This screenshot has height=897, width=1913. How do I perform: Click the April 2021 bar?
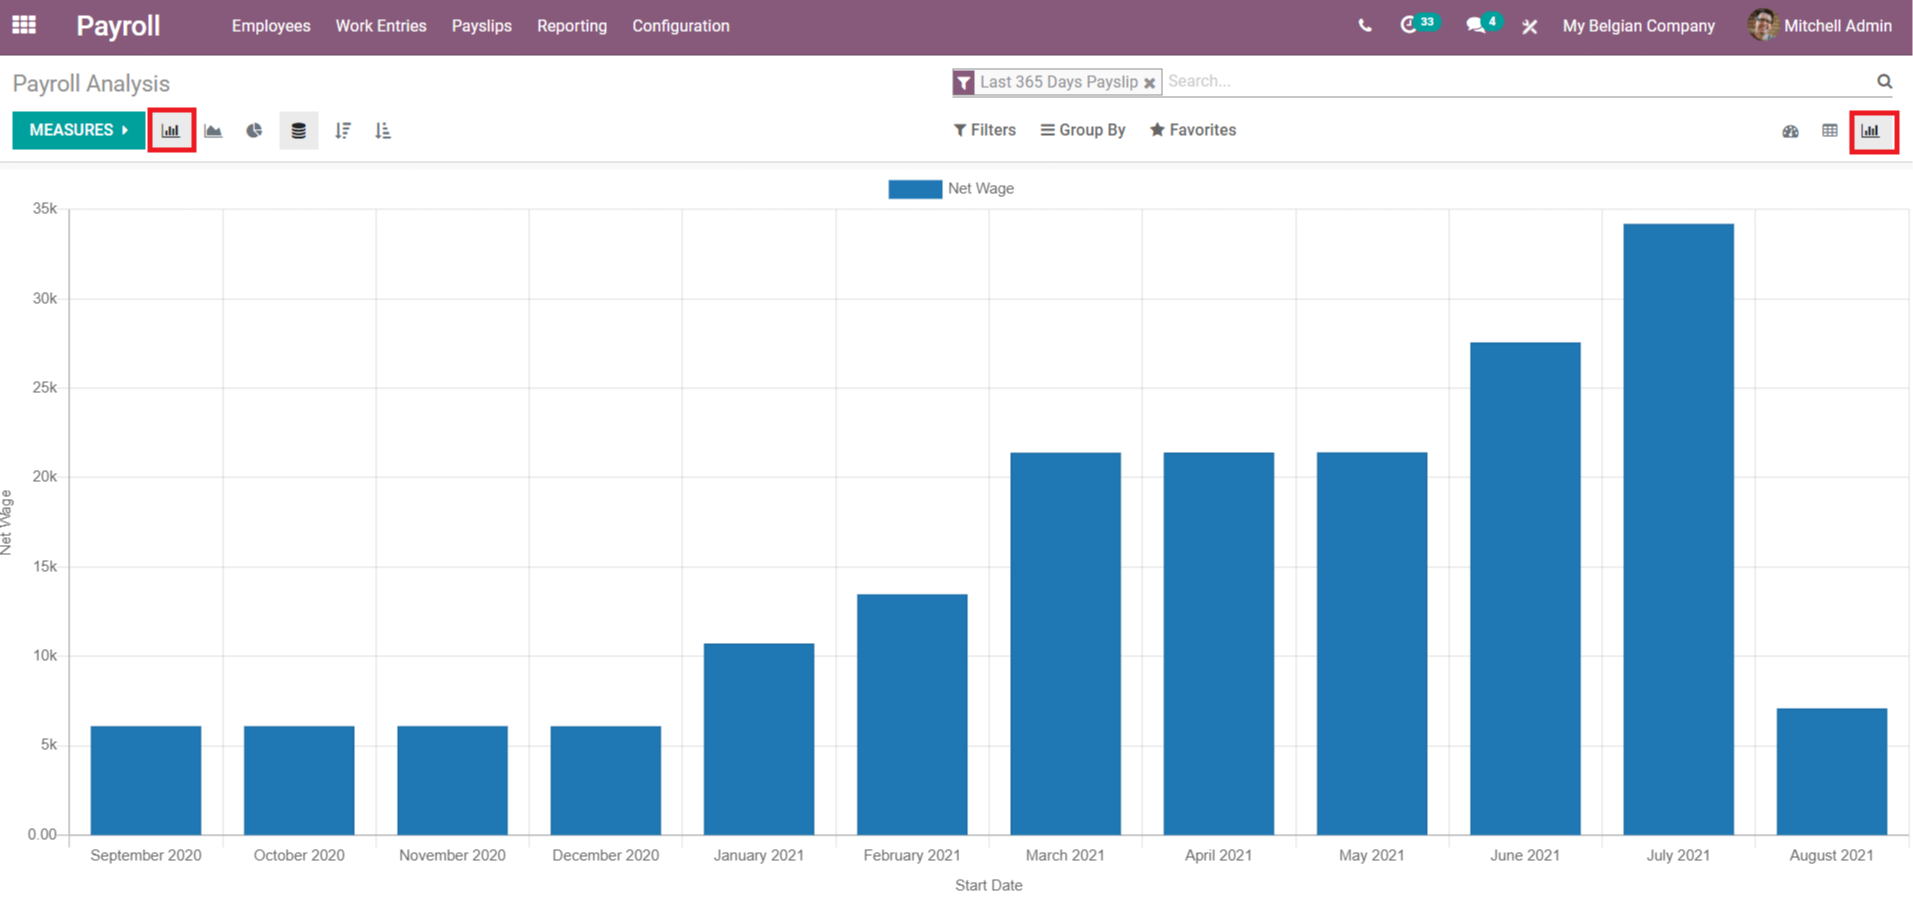point(1219,643)
